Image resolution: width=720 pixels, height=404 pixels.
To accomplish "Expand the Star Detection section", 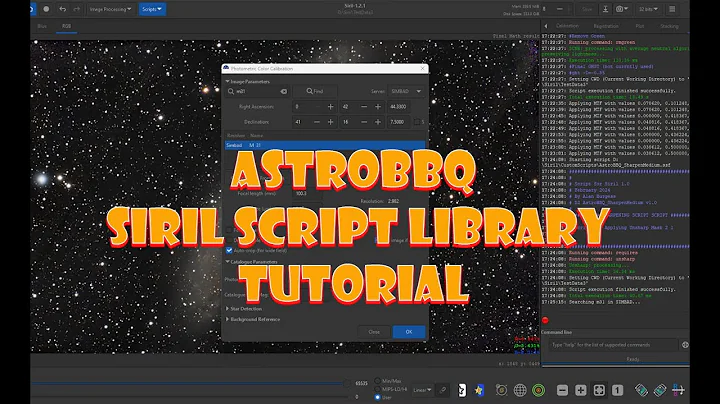I will click(x=243, y=309).
